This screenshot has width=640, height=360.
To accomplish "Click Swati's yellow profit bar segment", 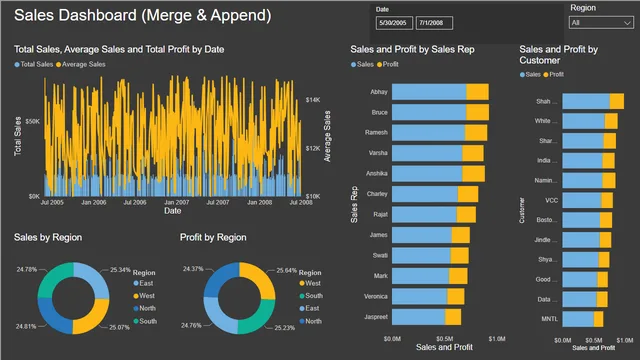I will (x=459, y=256).
